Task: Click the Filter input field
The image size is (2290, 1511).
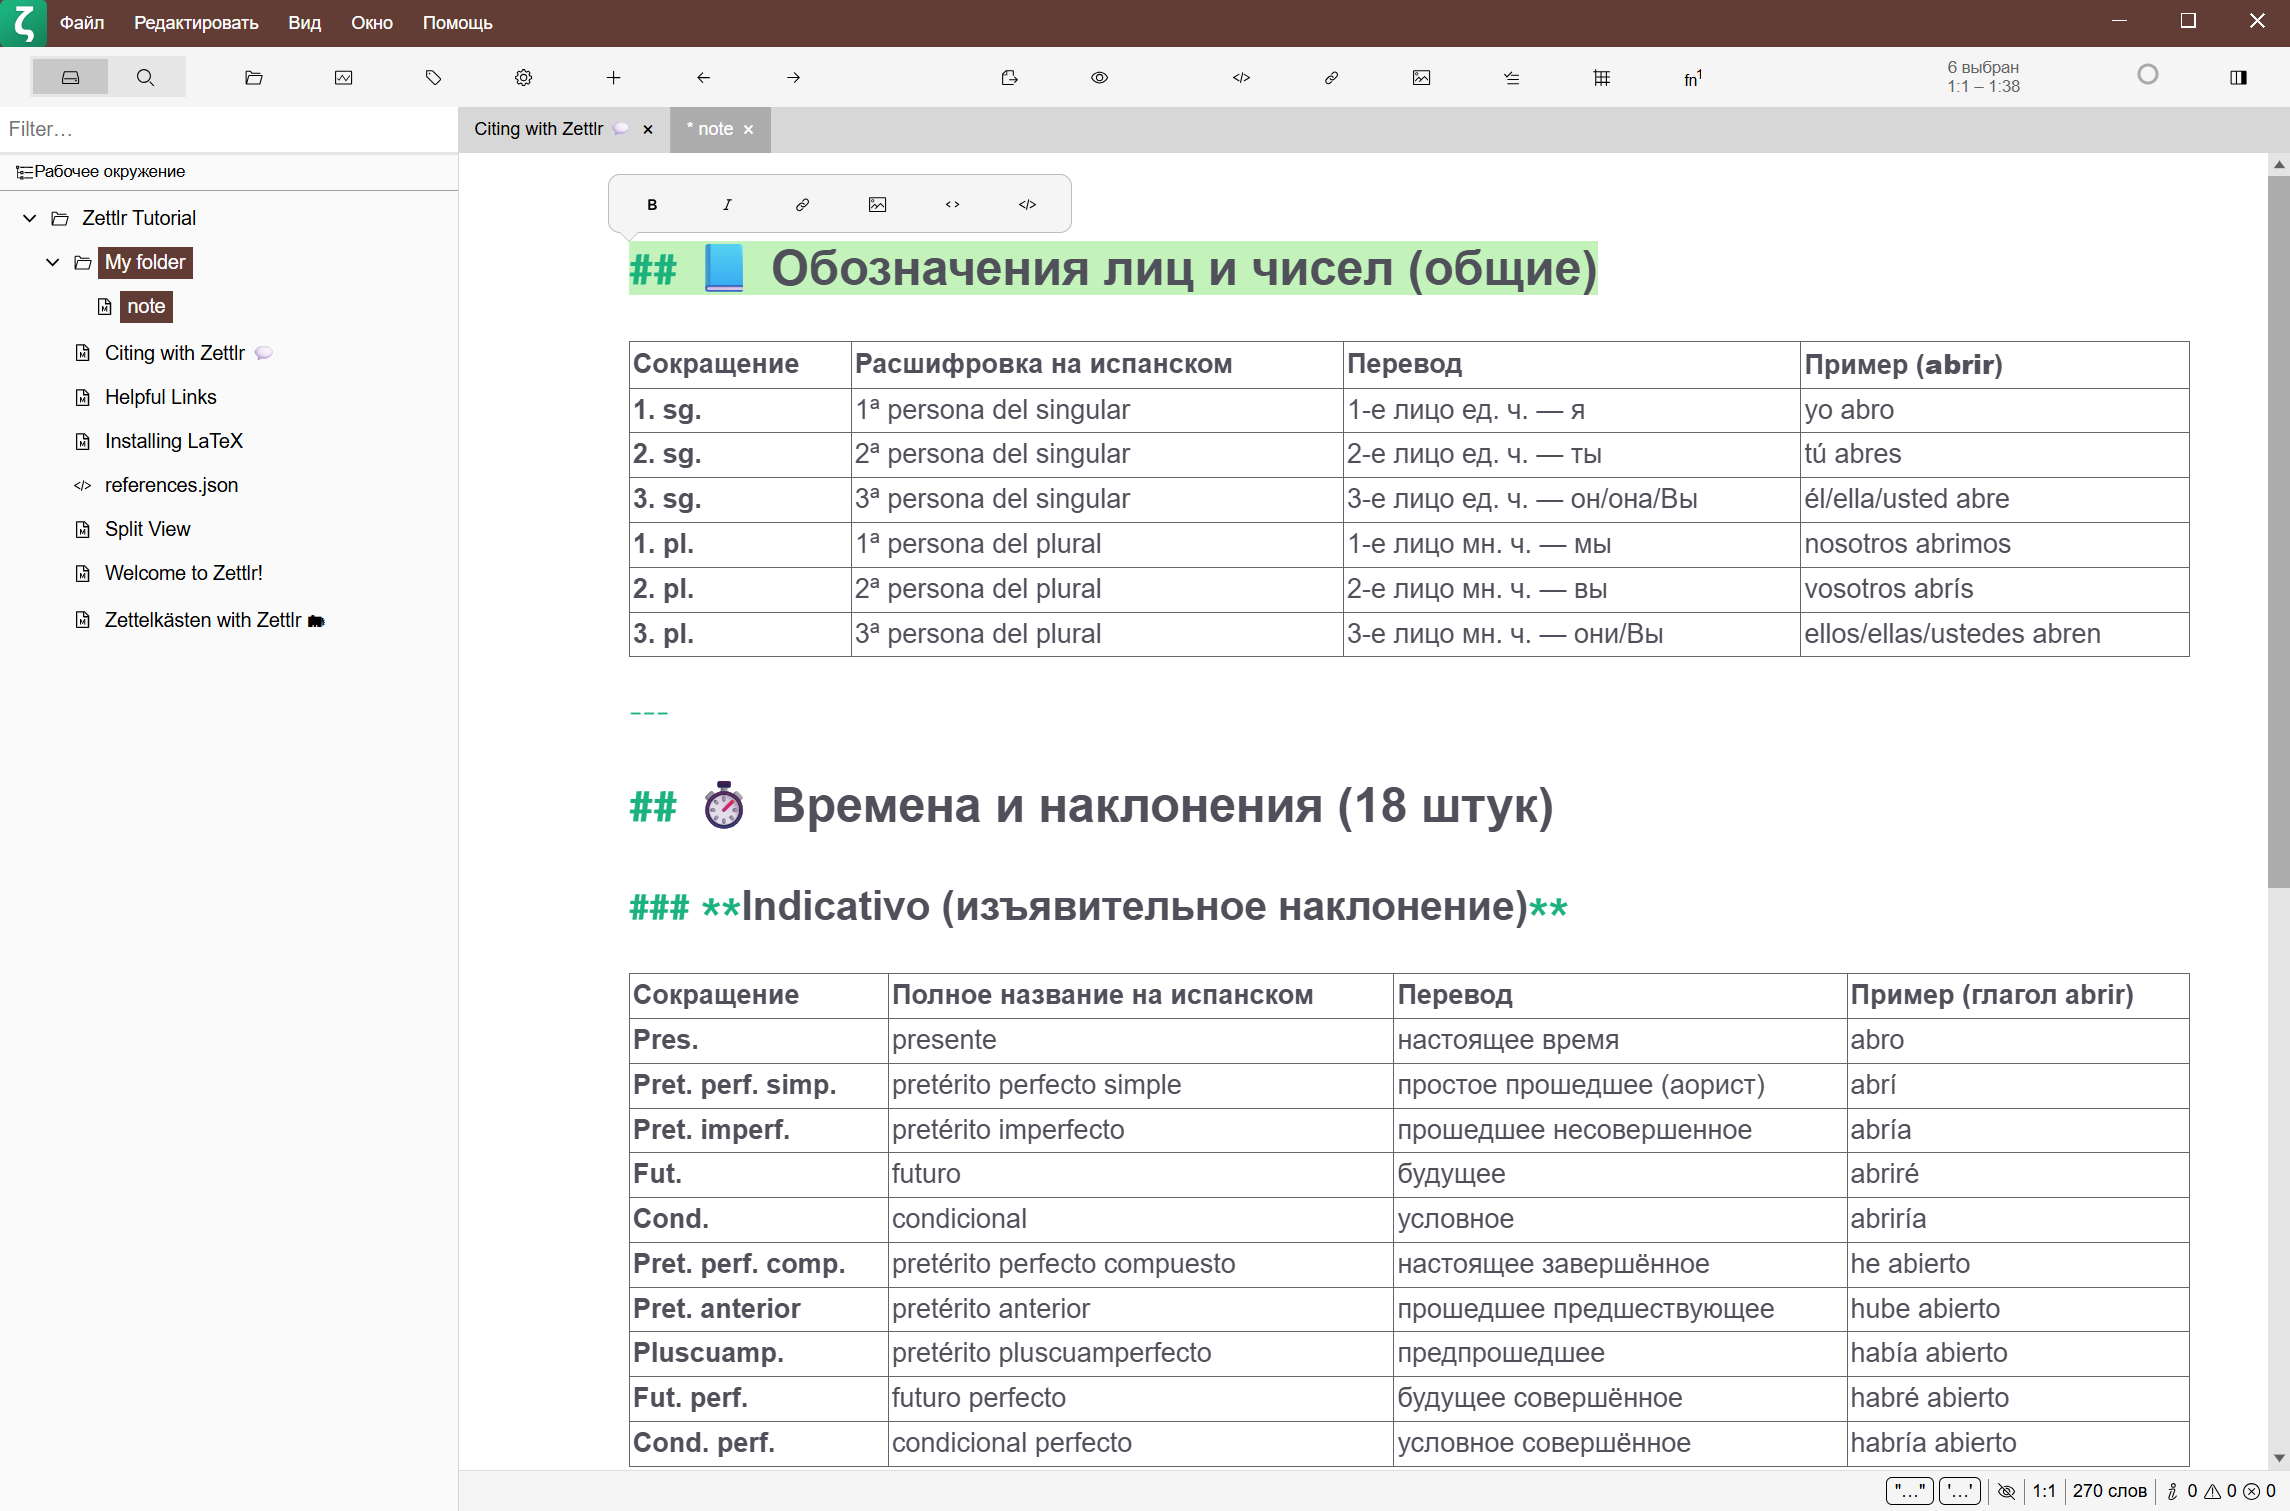Action: pos(228,129)
